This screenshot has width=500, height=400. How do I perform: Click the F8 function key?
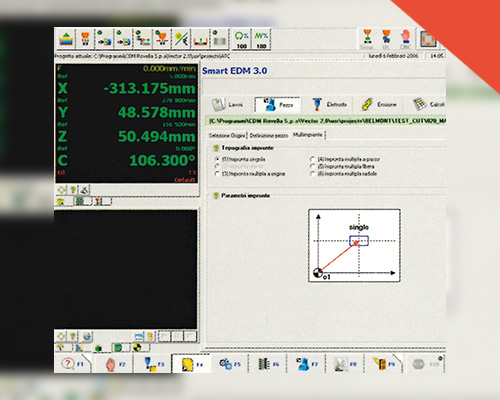pos(346,364)
